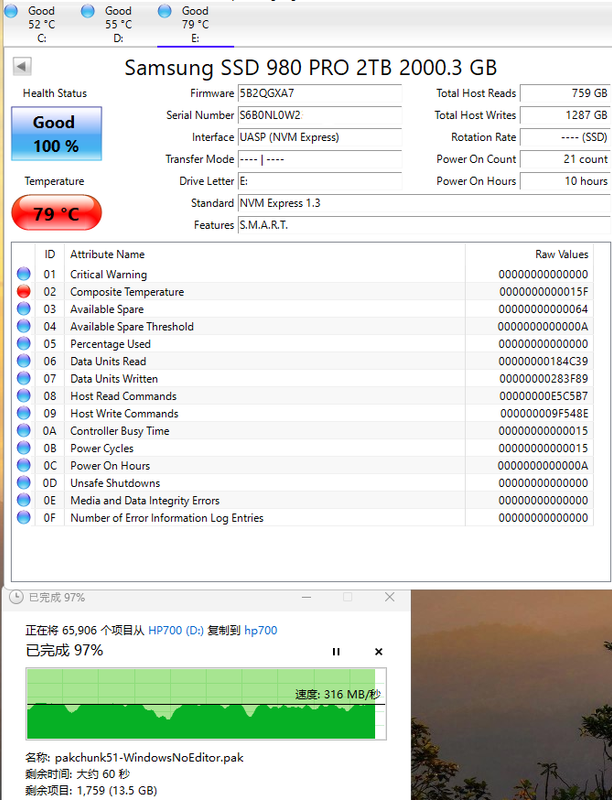612x800 pixels.
Task: Click the Drive Letter field E:
Action: point(320,181)
